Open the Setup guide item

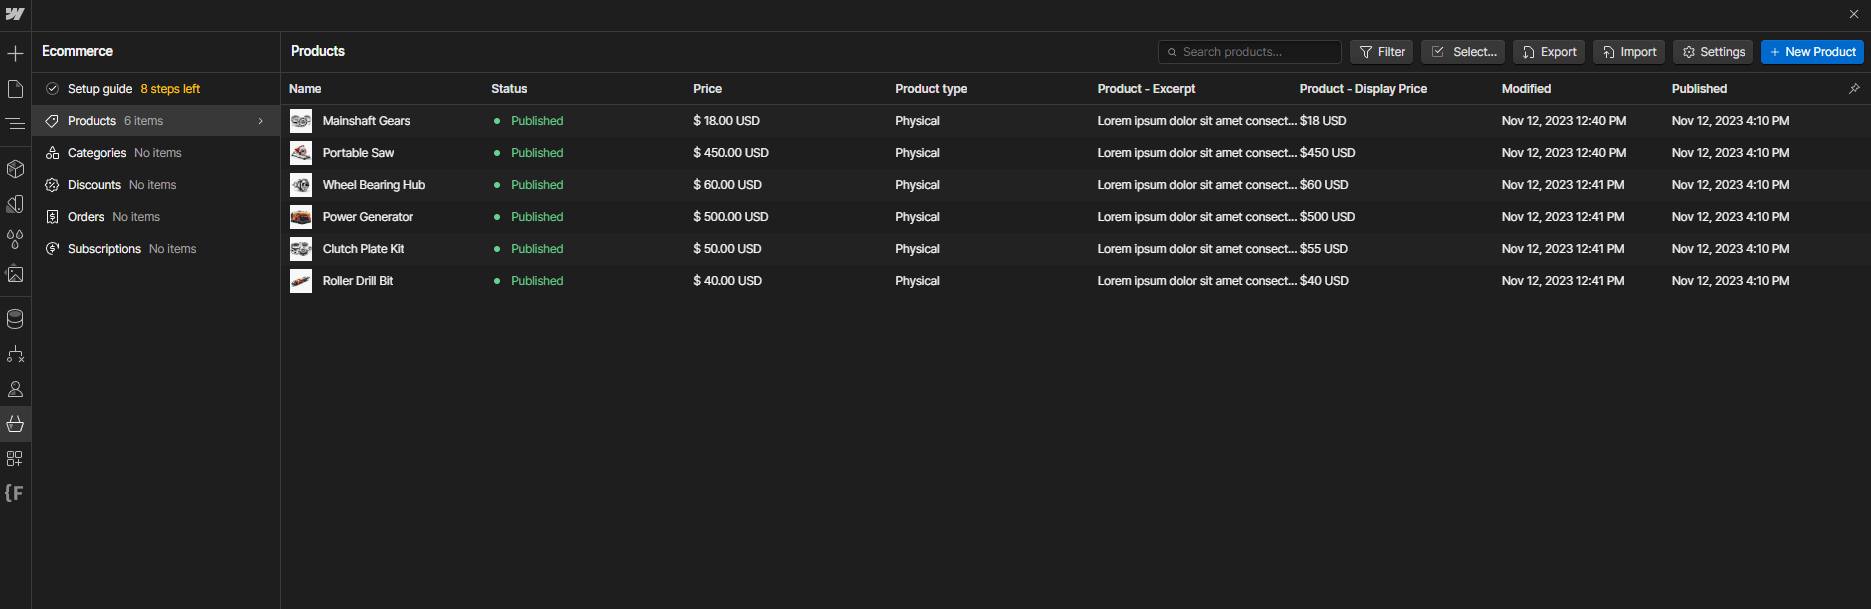click(x=156, y=89)
